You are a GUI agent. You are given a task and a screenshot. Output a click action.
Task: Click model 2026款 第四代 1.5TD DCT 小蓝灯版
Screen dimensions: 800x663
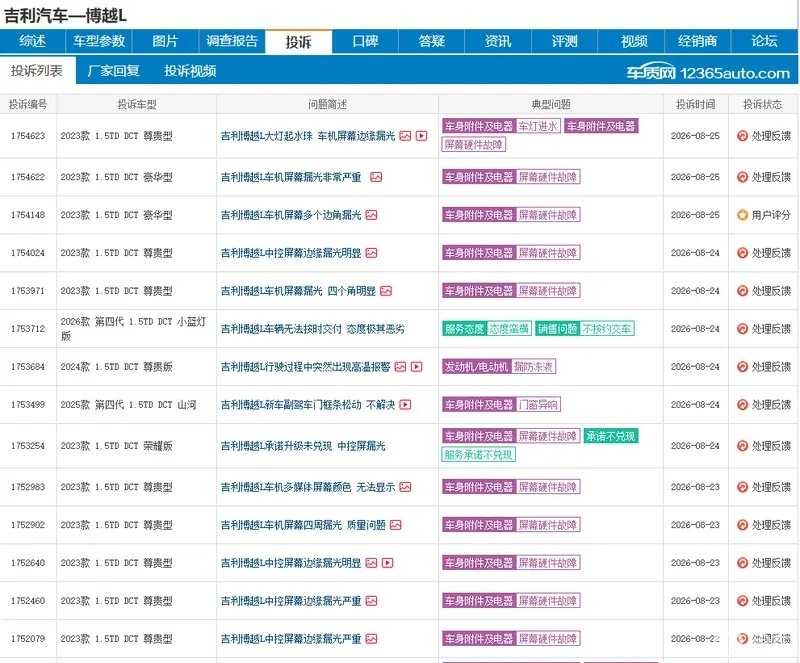133,329
